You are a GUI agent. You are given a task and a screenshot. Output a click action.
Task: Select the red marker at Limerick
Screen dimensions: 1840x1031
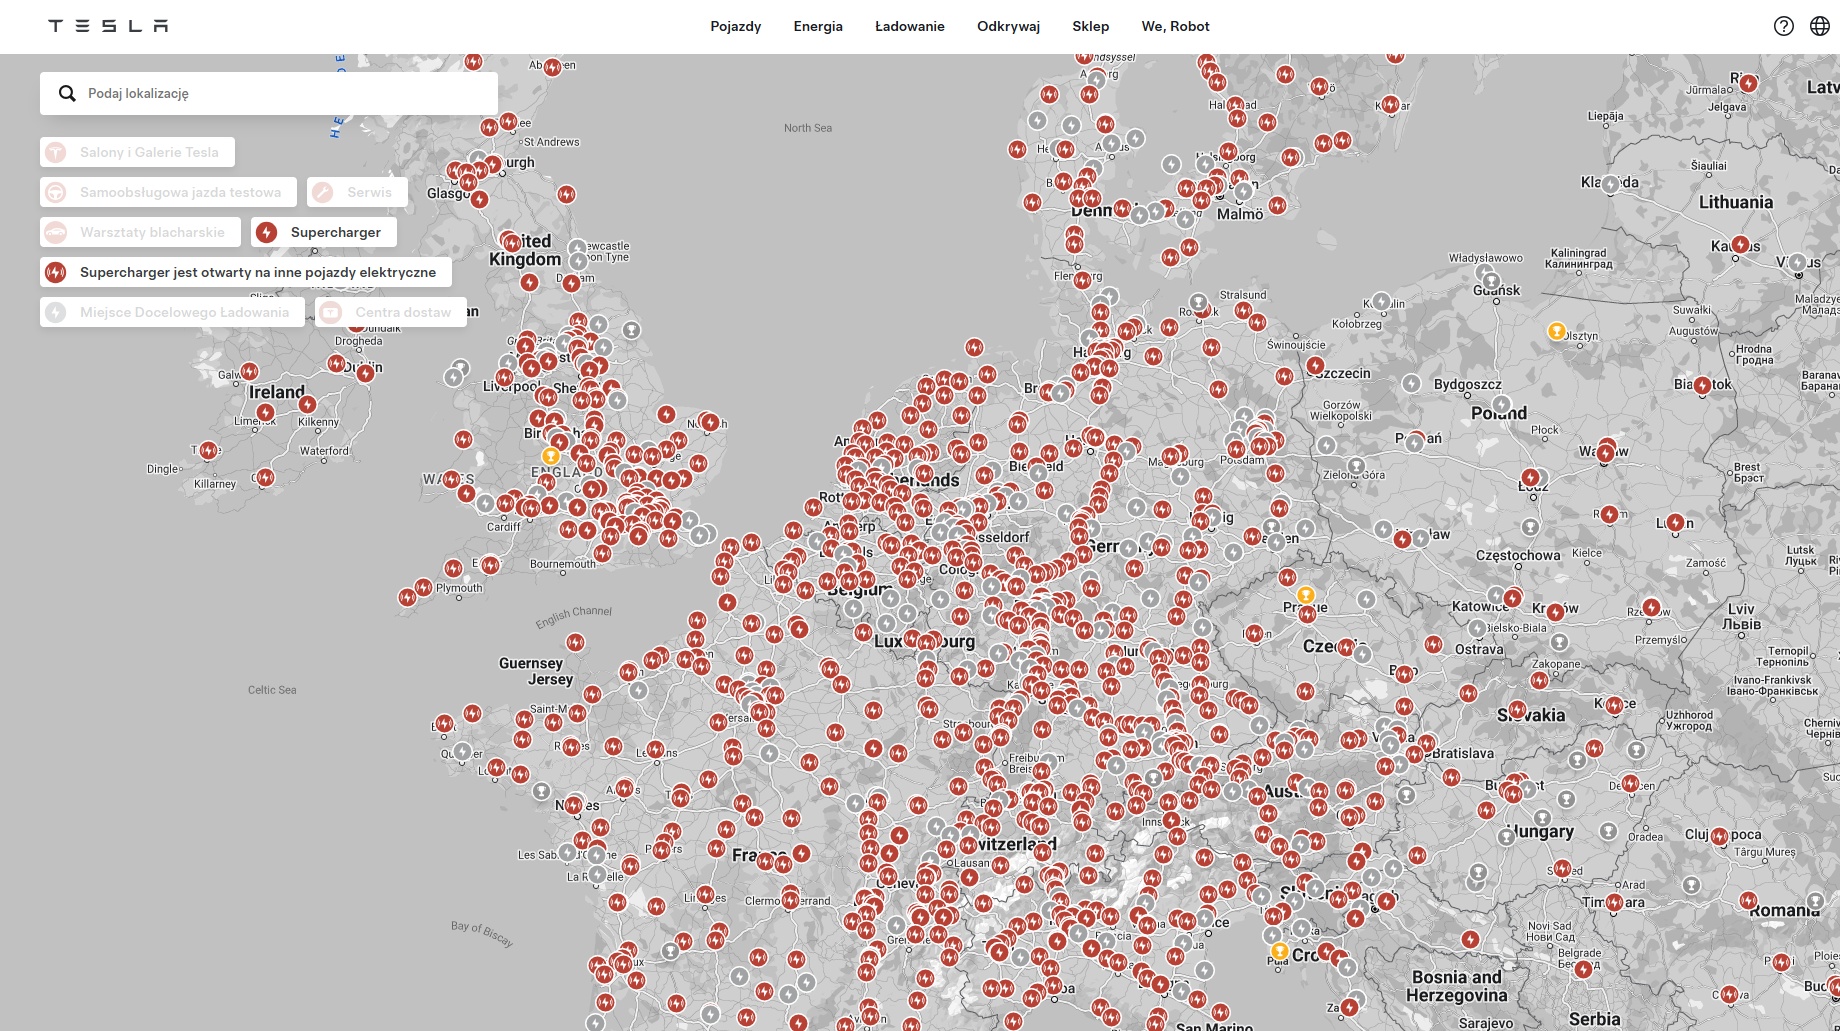[x=265, y=412]
